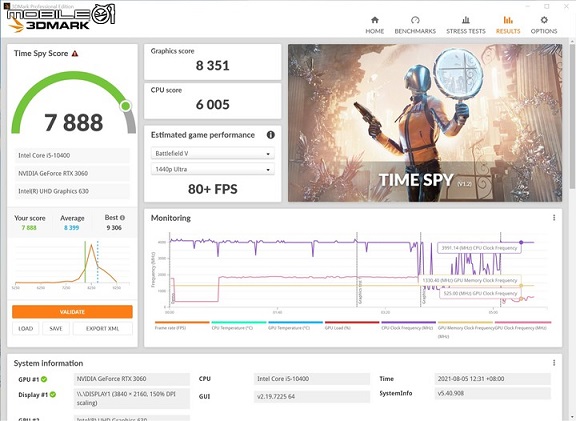The image size is (576, 421).
Task: Click the GPU Memory Clock Frequency tooltip
Action: 469,280
